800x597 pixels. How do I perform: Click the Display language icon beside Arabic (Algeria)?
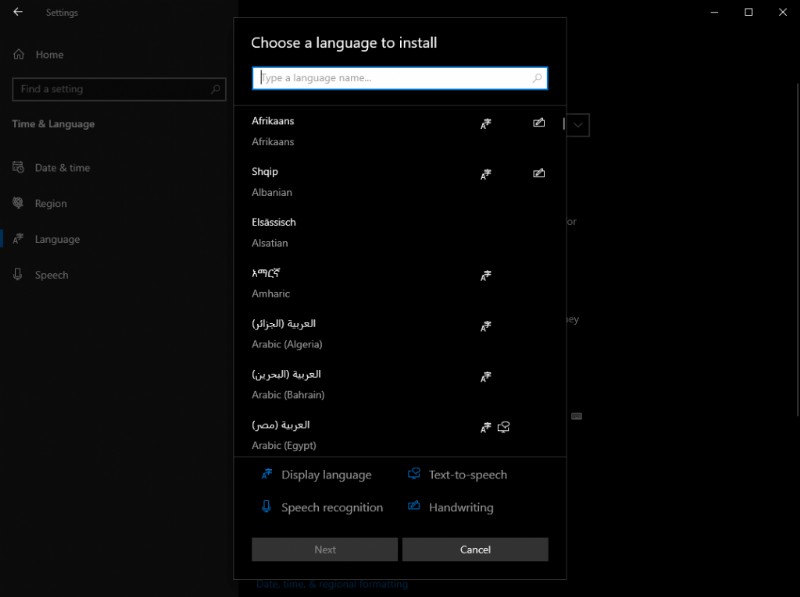[x=485, y=326]
